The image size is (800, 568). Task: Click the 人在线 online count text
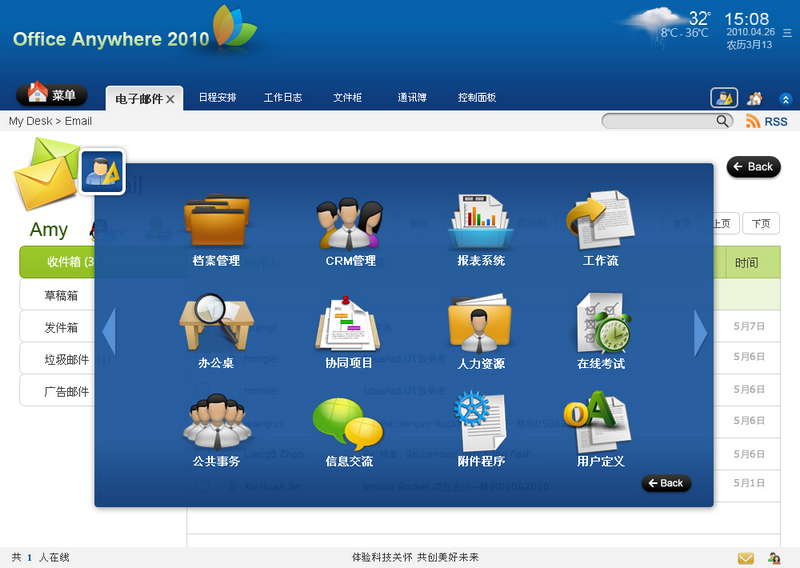click(x=54, y=557)
